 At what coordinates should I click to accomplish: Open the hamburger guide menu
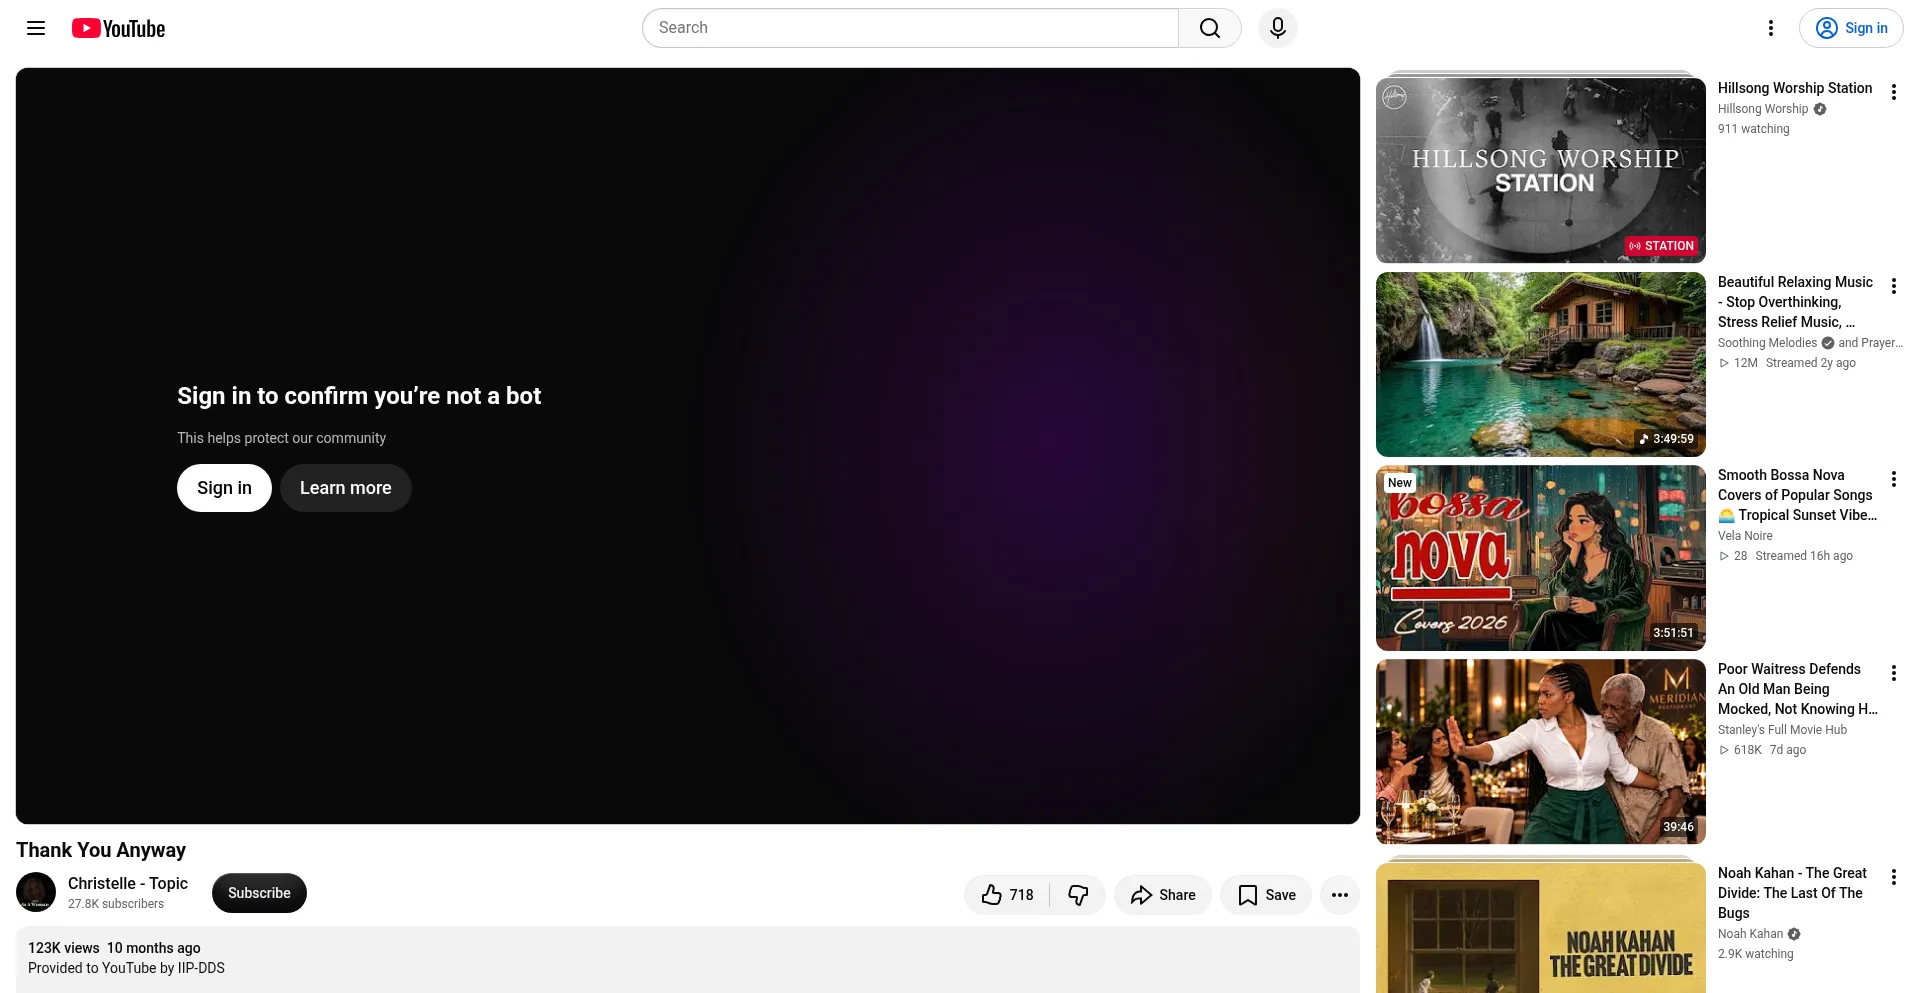[x=36, y=28]
